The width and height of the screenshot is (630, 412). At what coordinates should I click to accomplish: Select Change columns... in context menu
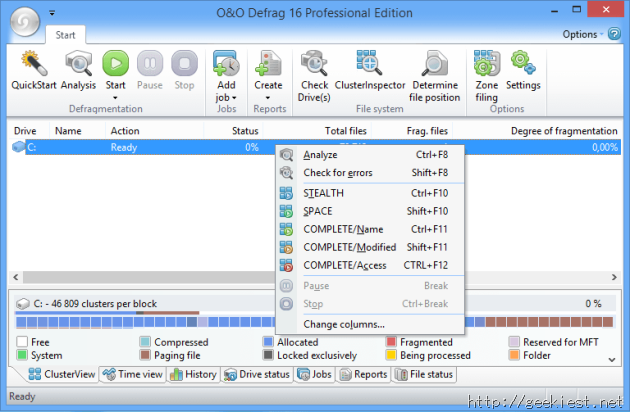(x=344, y=324)
